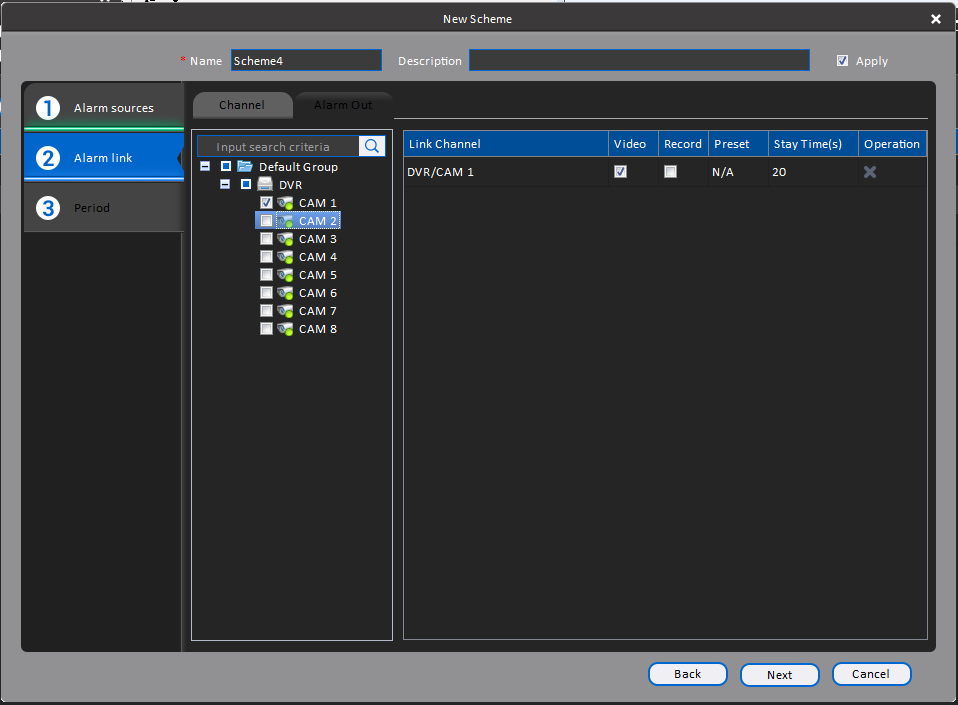The image size is (958, 705).
Task: Collapse the Default Group tree node
Action: click(205, 166)
